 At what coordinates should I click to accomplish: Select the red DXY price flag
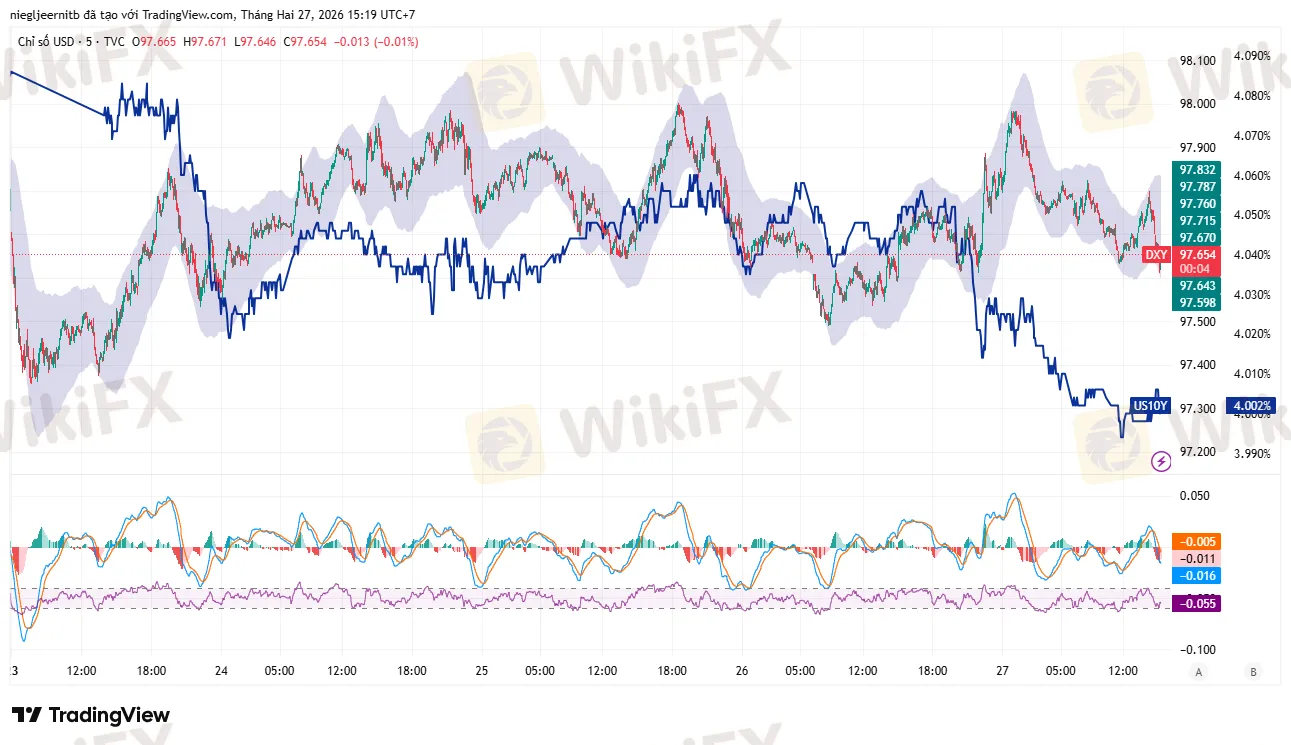click(x=1155, y=254)
